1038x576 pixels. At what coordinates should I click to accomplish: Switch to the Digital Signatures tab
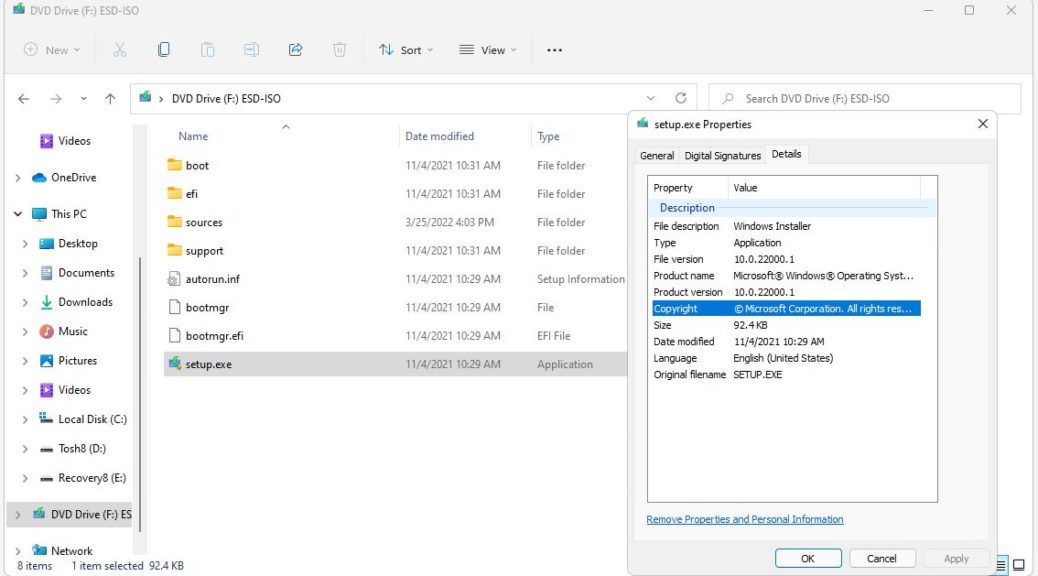[722, 156]
